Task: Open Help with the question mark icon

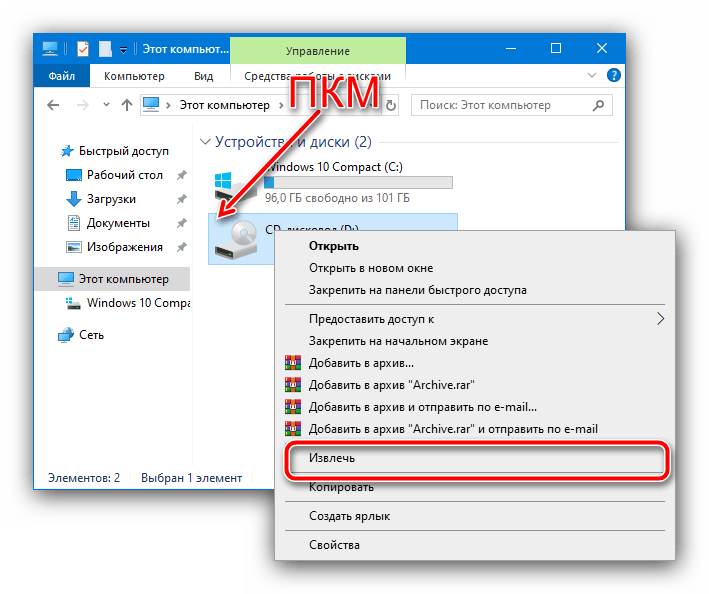Action: coord(614,75)
